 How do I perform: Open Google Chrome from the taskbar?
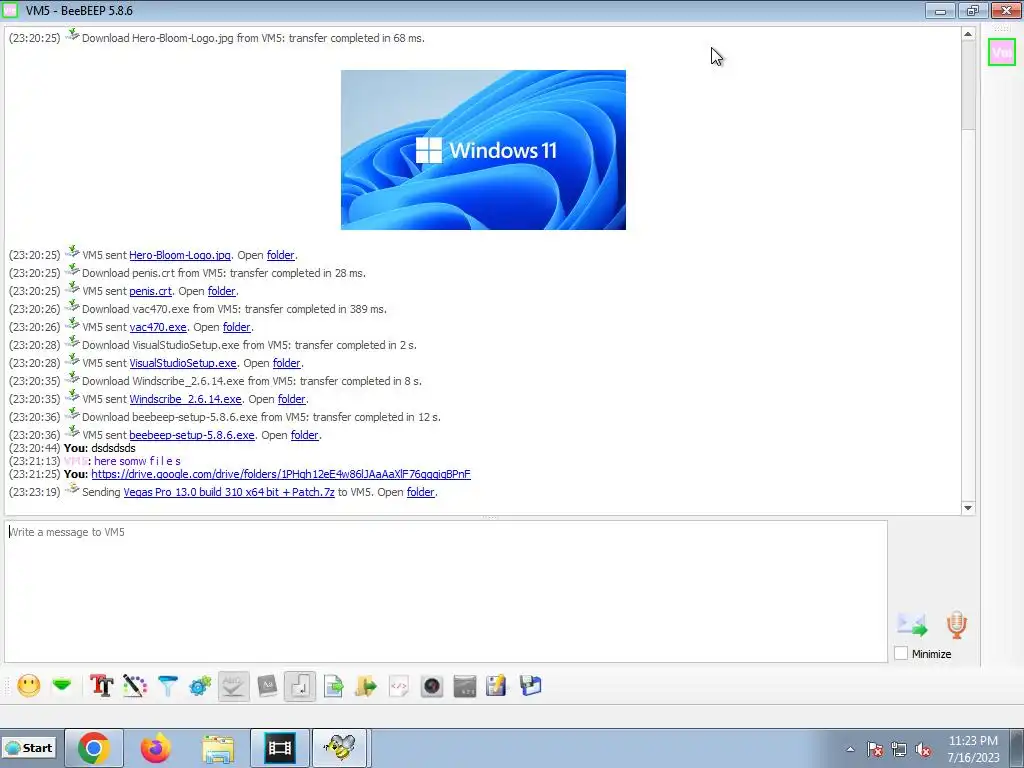93,748
